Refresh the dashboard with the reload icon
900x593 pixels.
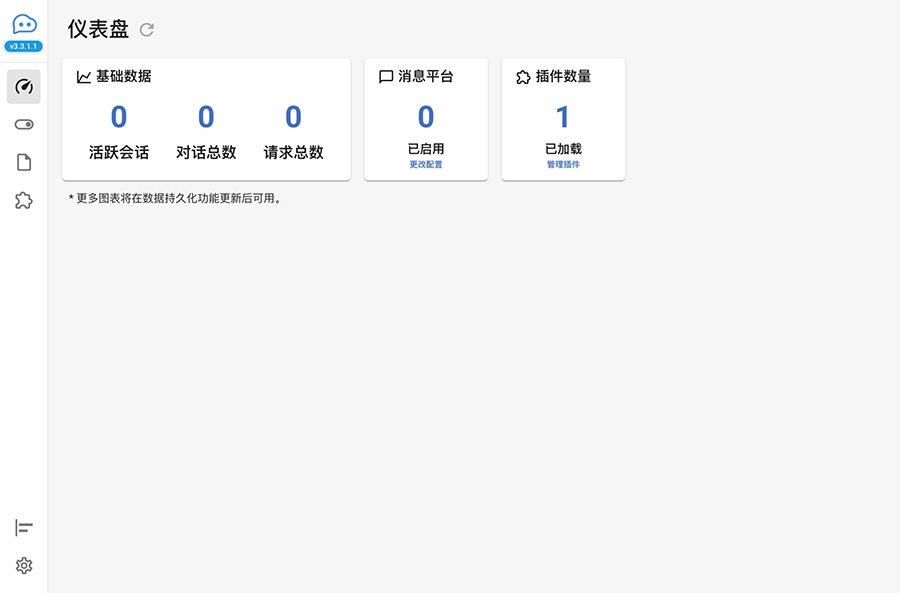coord(147,30)
